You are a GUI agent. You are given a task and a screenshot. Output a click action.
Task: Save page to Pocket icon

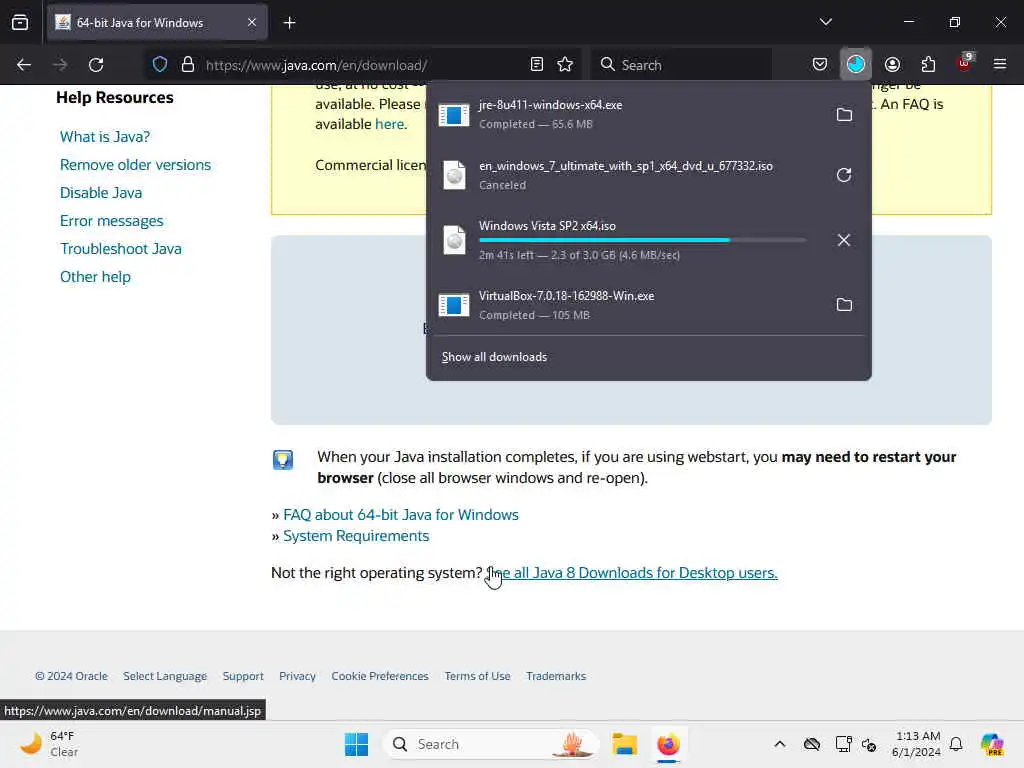click(x=820, y=64)
